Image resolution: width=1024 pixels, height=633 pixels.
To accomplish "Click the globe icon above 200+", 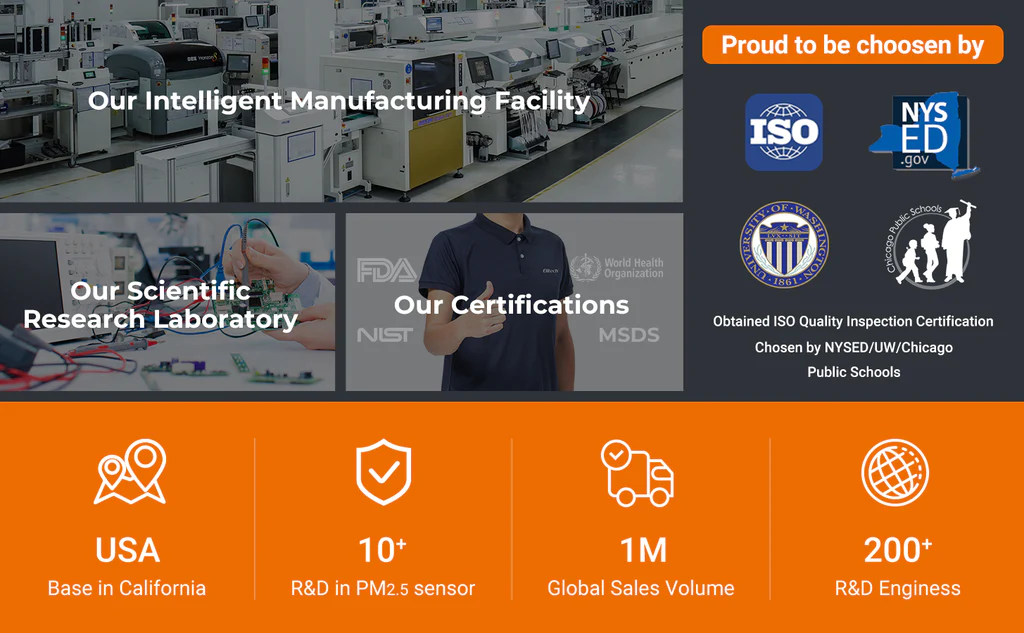I will click(x=895, y=473).
